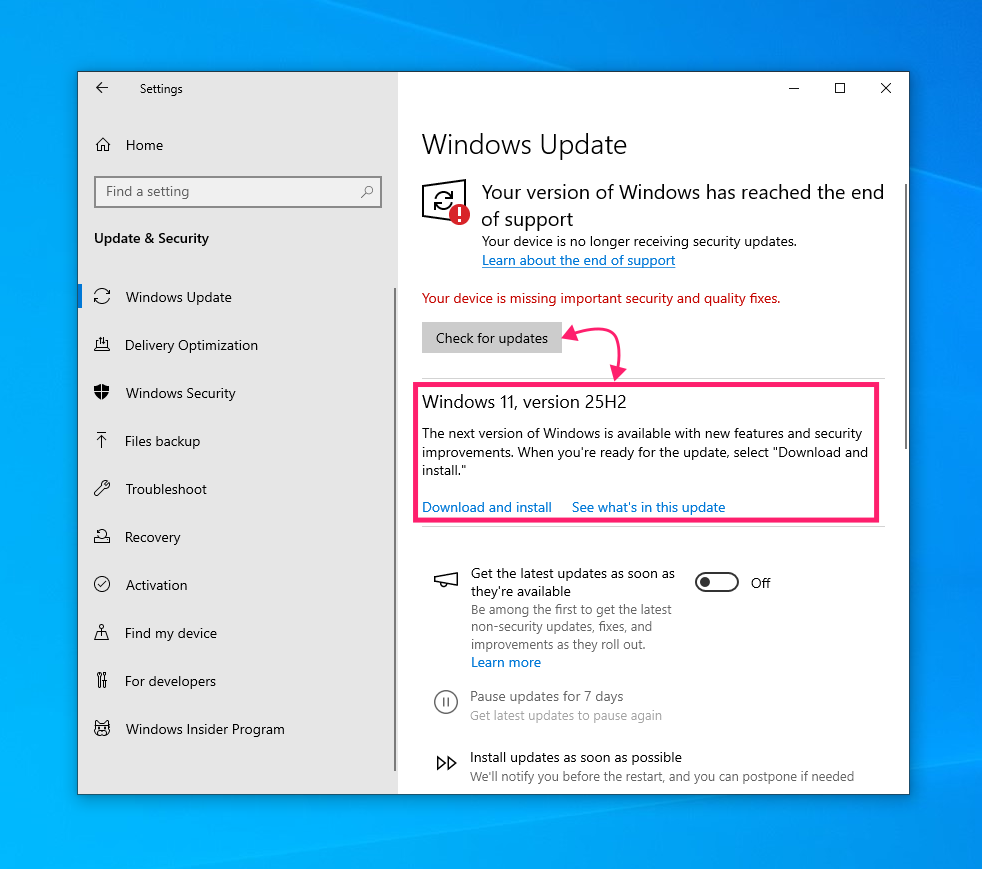Click the Windows 11, version 25H2 heading
This screenshot has height=869, width=982.
coord(524,402)
